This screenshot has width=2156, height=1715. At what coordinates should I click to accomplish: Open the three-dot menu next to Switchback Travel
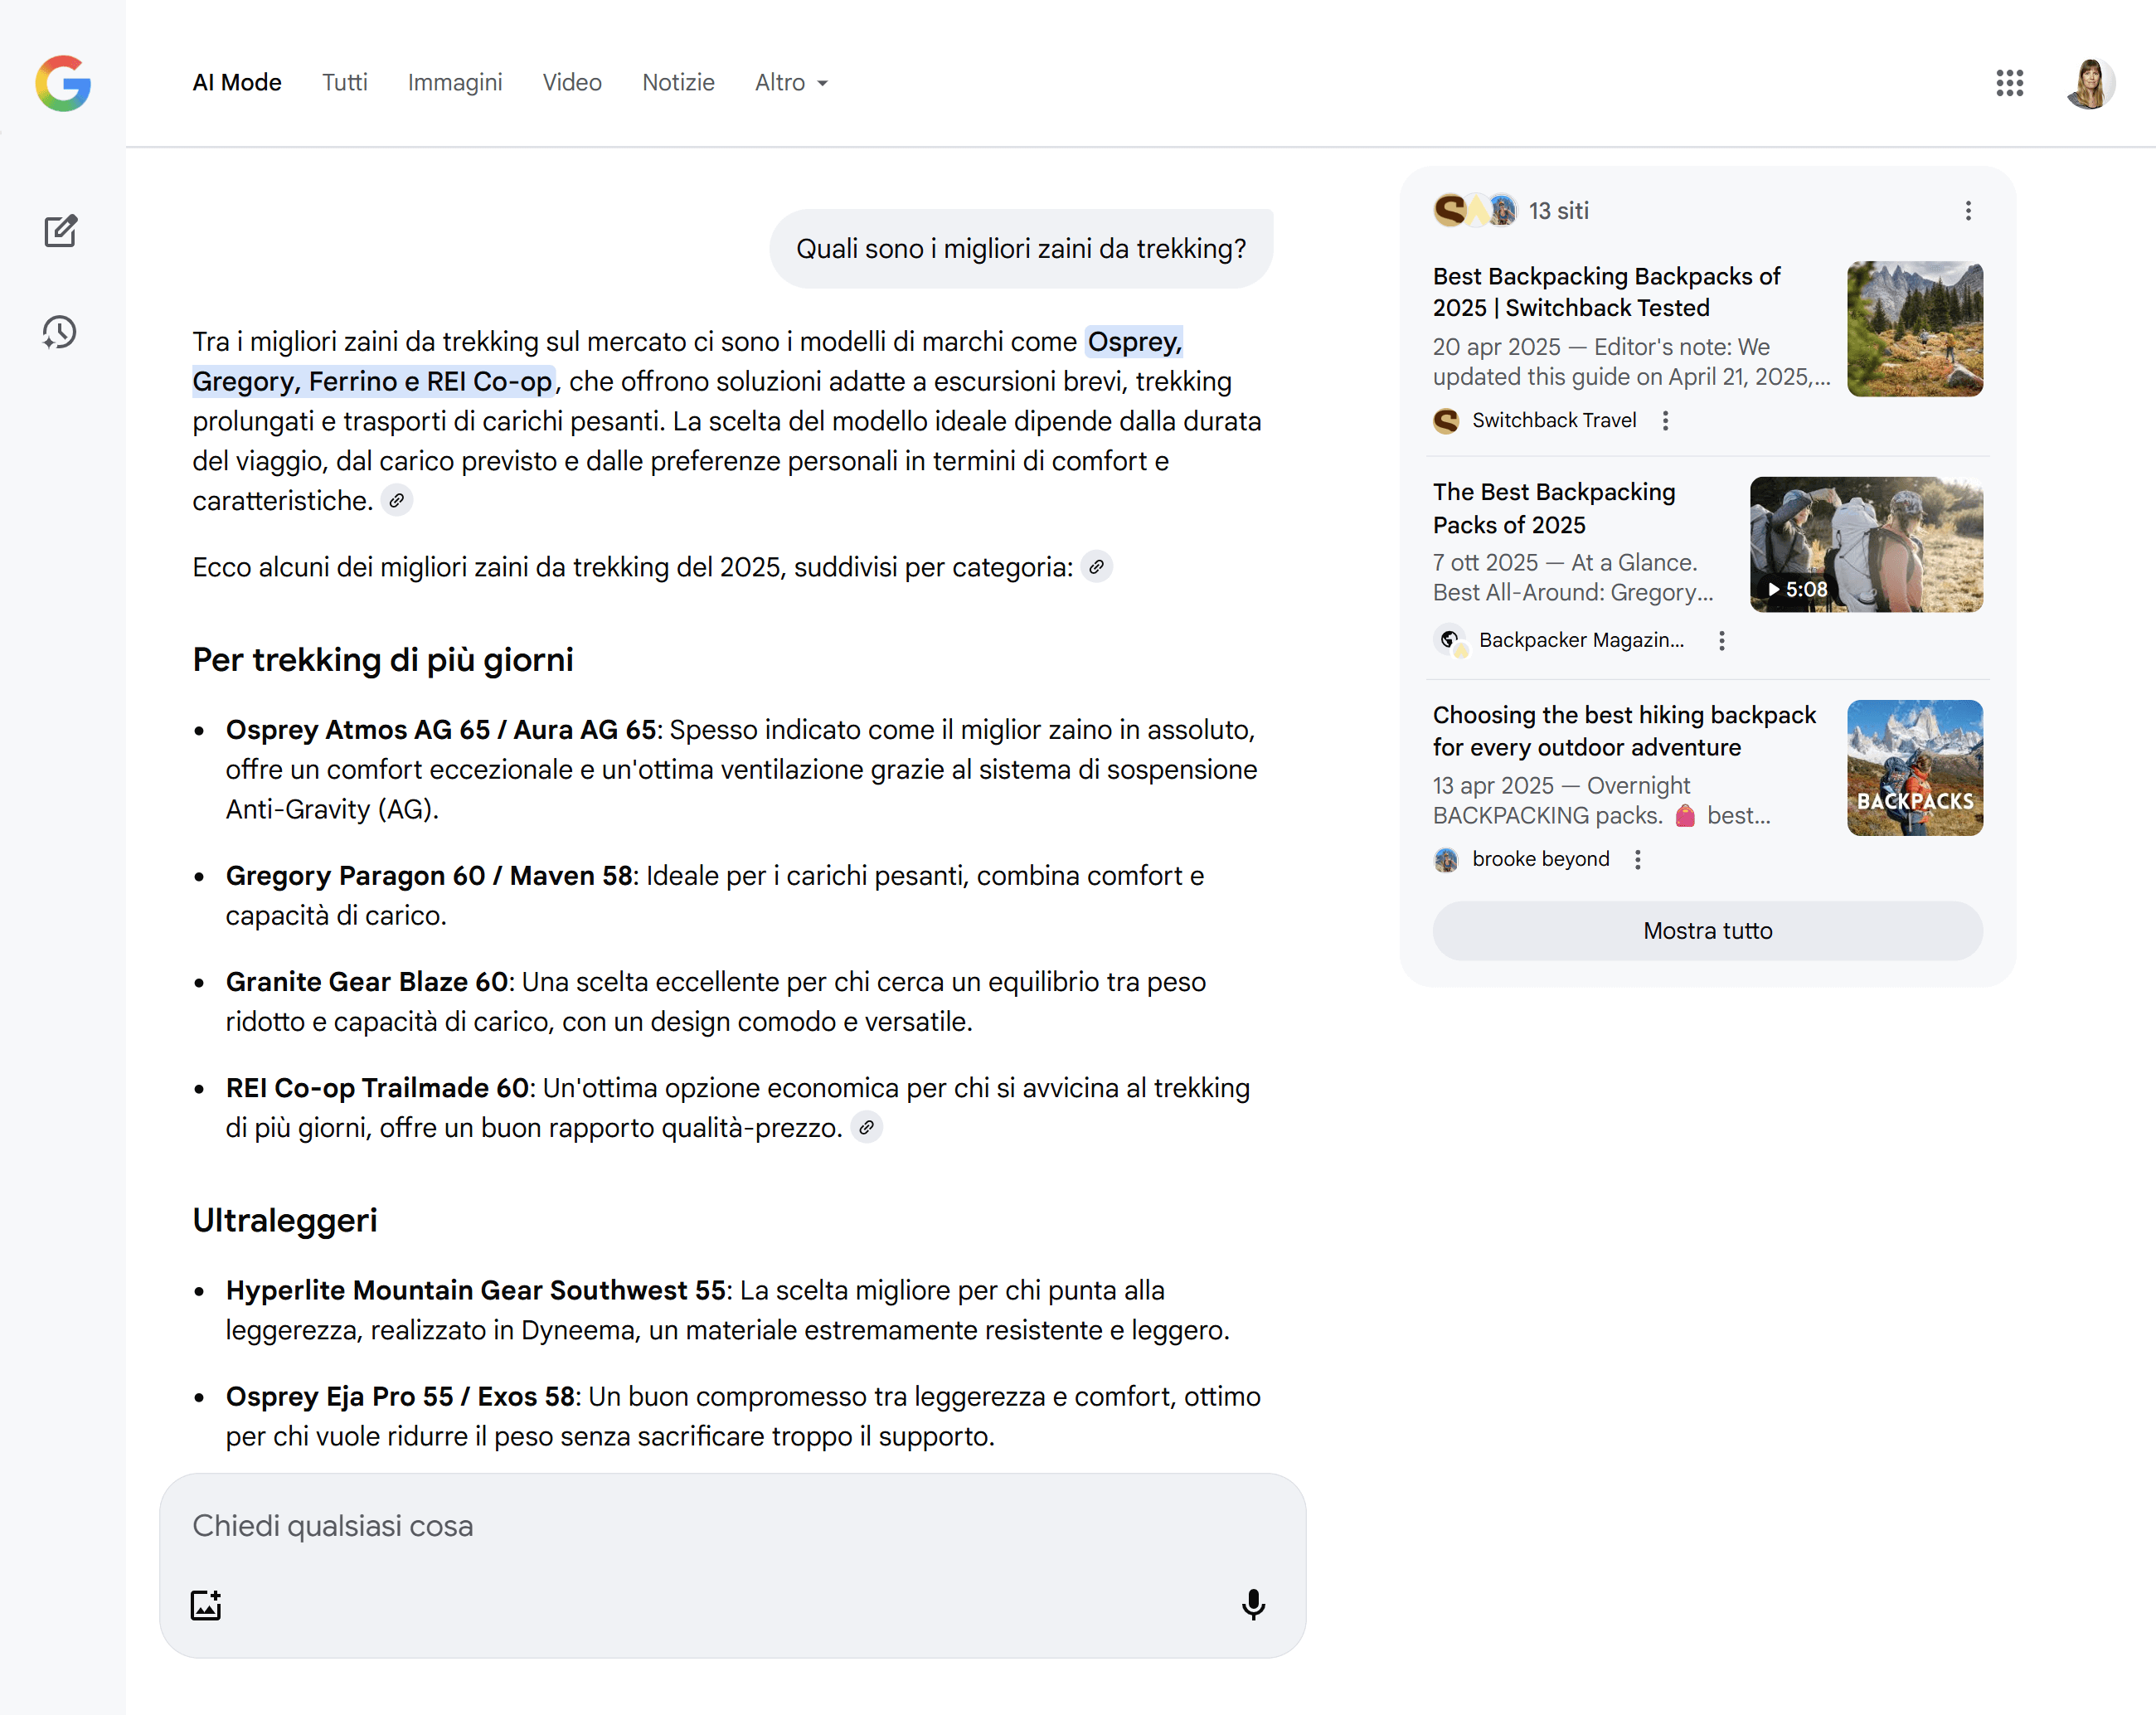[x=1666, y=421]
